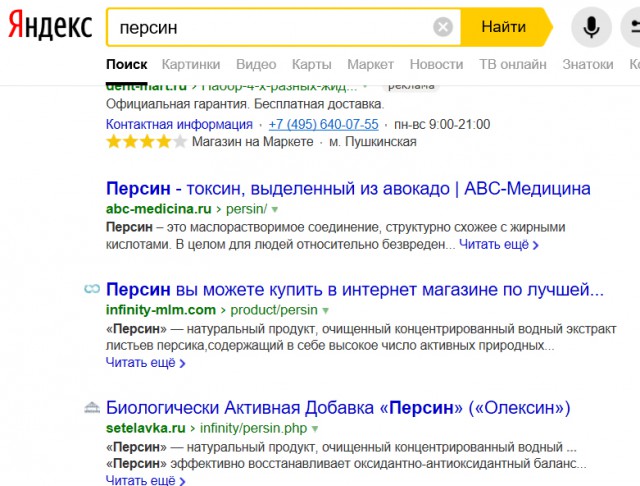The width and height of the screenshot is (640, 486).
Task: Click the infinity-mlm favicon icon
Action: click(x=92, y=289)
